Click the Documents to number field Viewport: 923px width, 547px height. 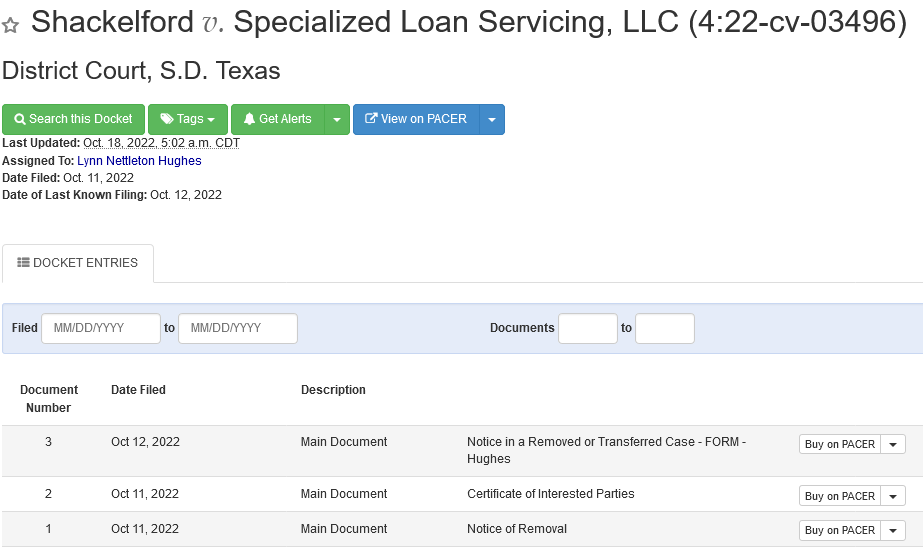[665, 328]
